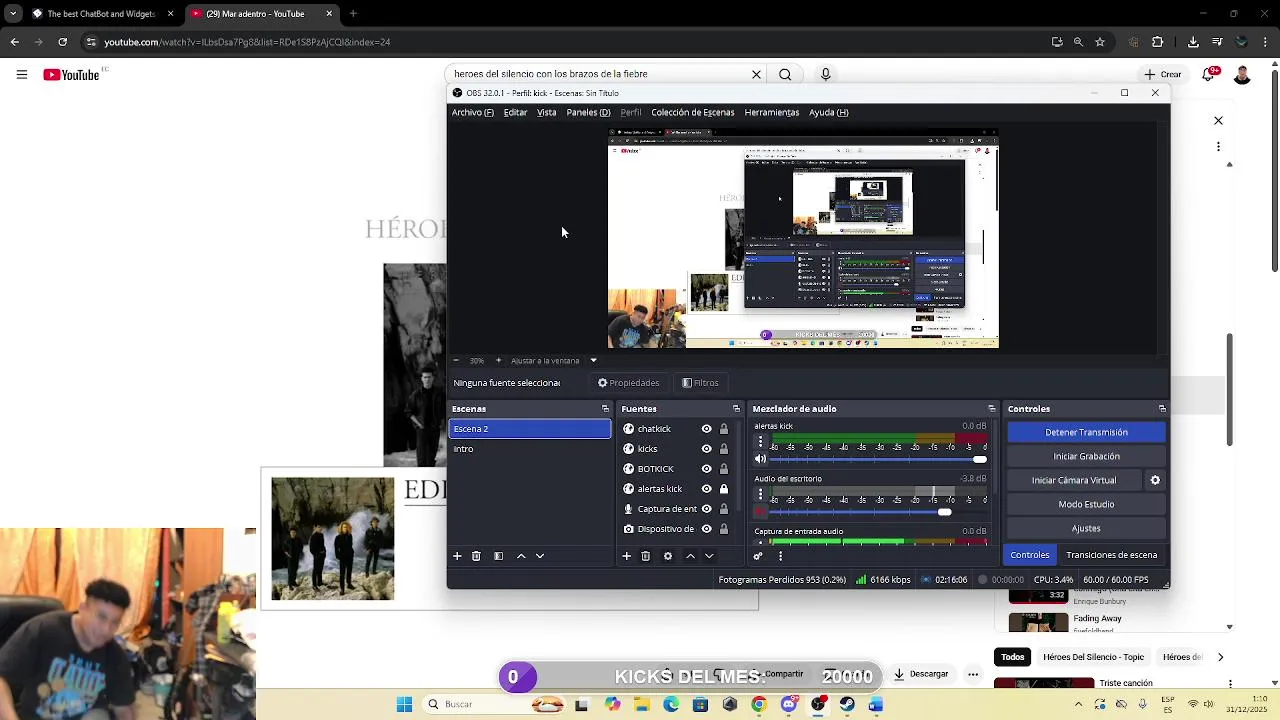Open preview scaling dropdown arrow
The image size is (1280, 720).
point(593,360)
